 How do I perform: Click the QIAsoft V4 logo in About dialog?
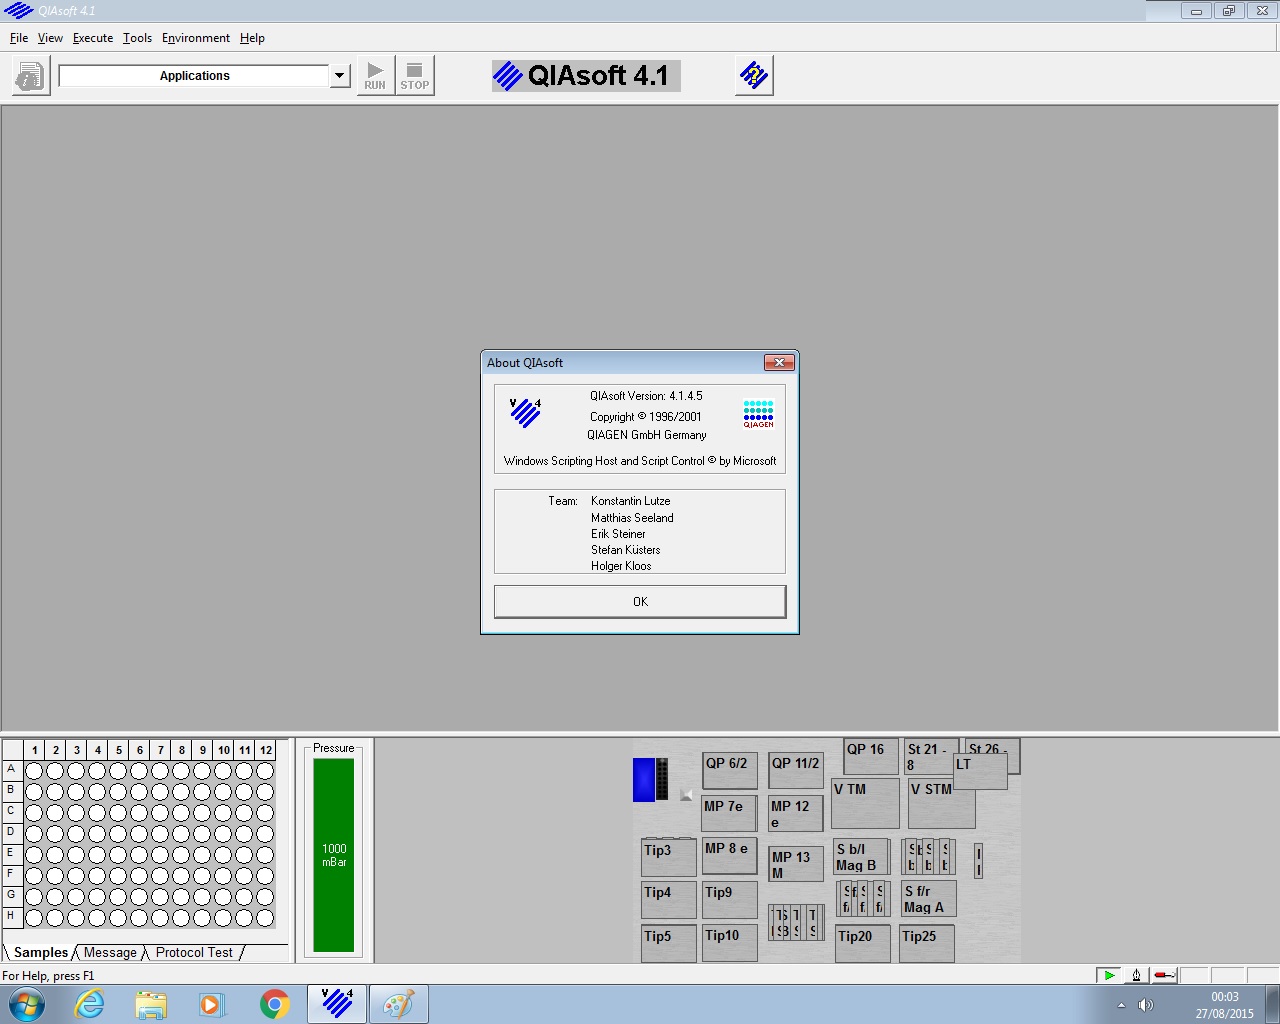coord(525,412)
